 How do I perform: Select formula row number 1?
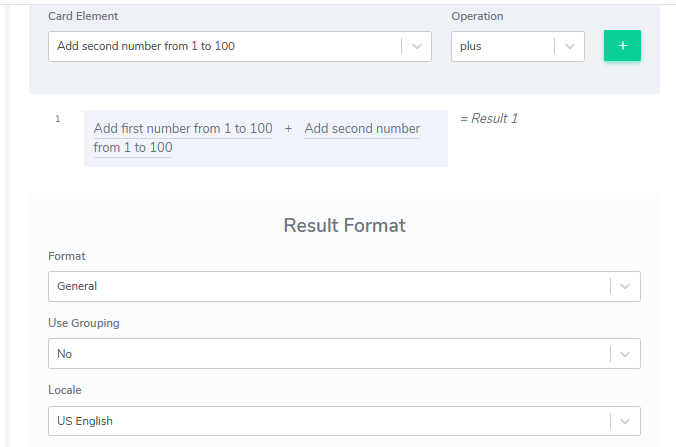[x=58, y=119]
